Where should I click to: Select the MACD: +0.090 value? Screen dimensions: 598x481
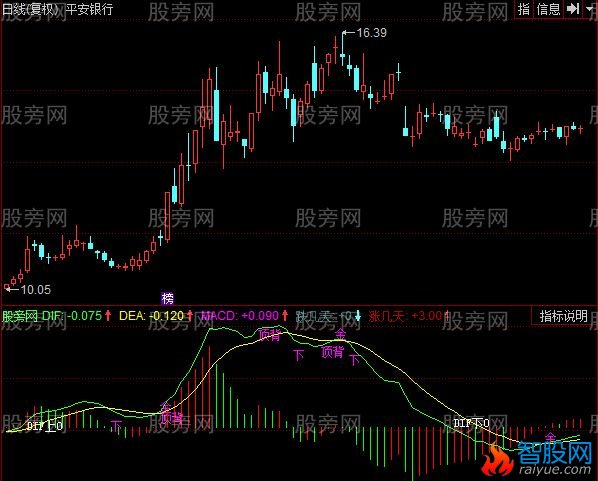tap(240, 316)
